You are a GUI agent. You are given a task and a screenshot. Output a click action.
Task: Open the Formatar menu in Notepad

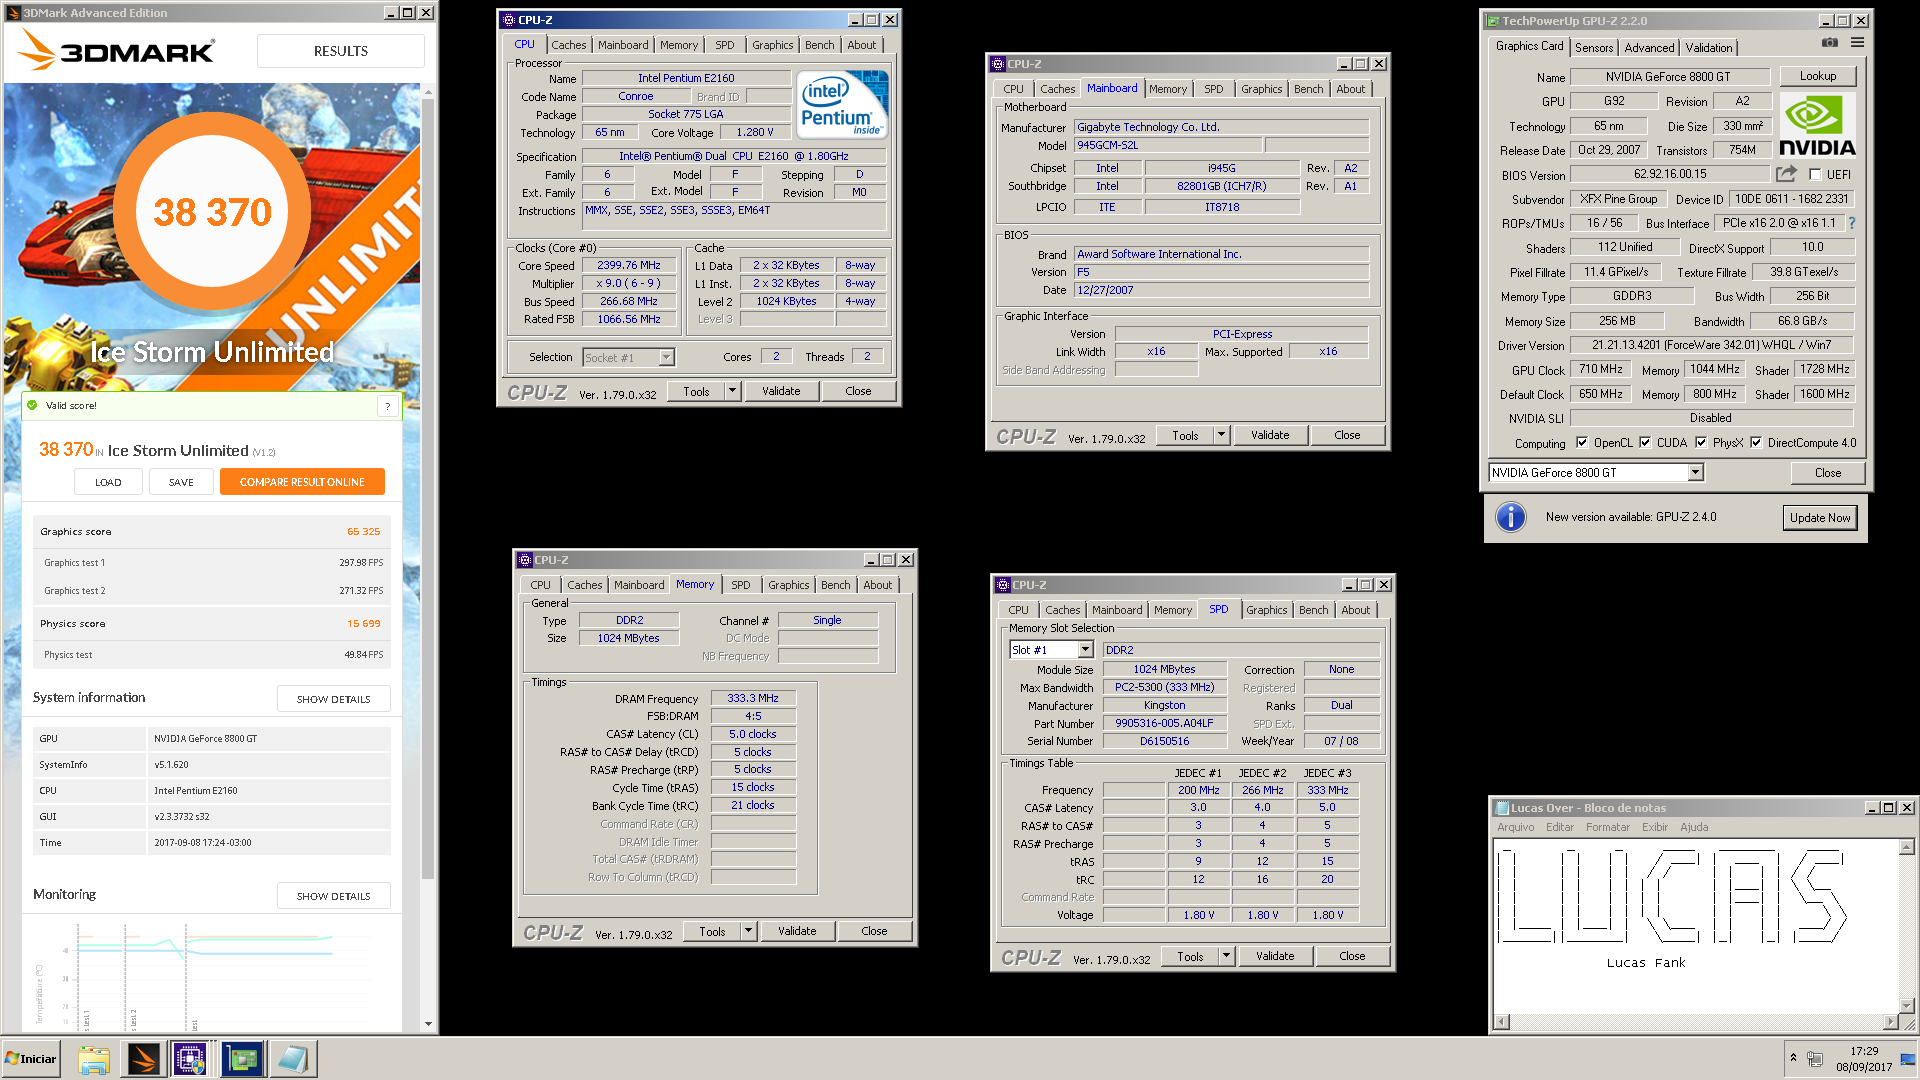[1607, 827]
